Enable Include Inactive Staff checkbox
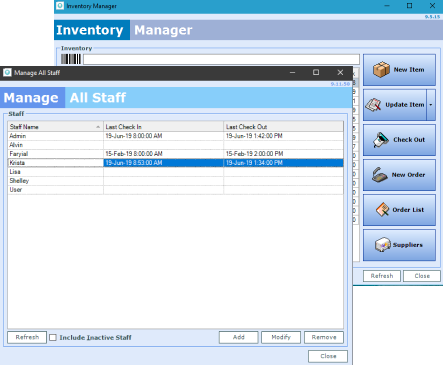This screenshot has height=365, width=443. pos(53,337)
